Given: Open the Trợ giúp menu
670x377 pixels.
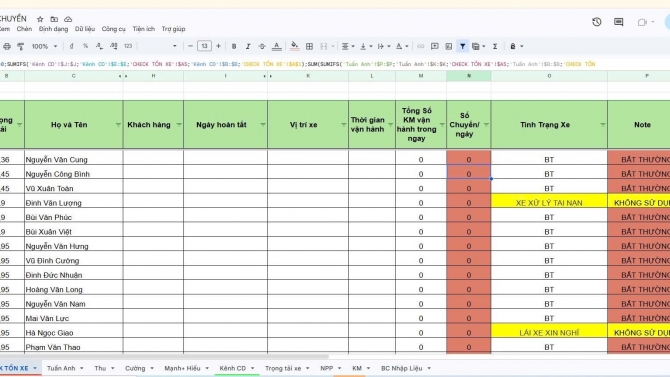Looking at the screenshot, I should coord(173,29).
